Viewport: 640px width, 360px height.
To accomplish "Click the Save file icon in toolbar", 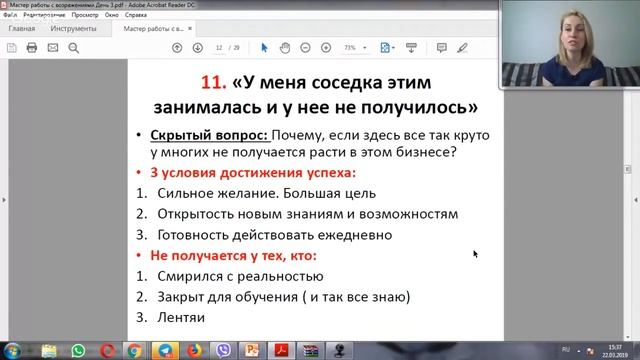I will pos(11,48).
